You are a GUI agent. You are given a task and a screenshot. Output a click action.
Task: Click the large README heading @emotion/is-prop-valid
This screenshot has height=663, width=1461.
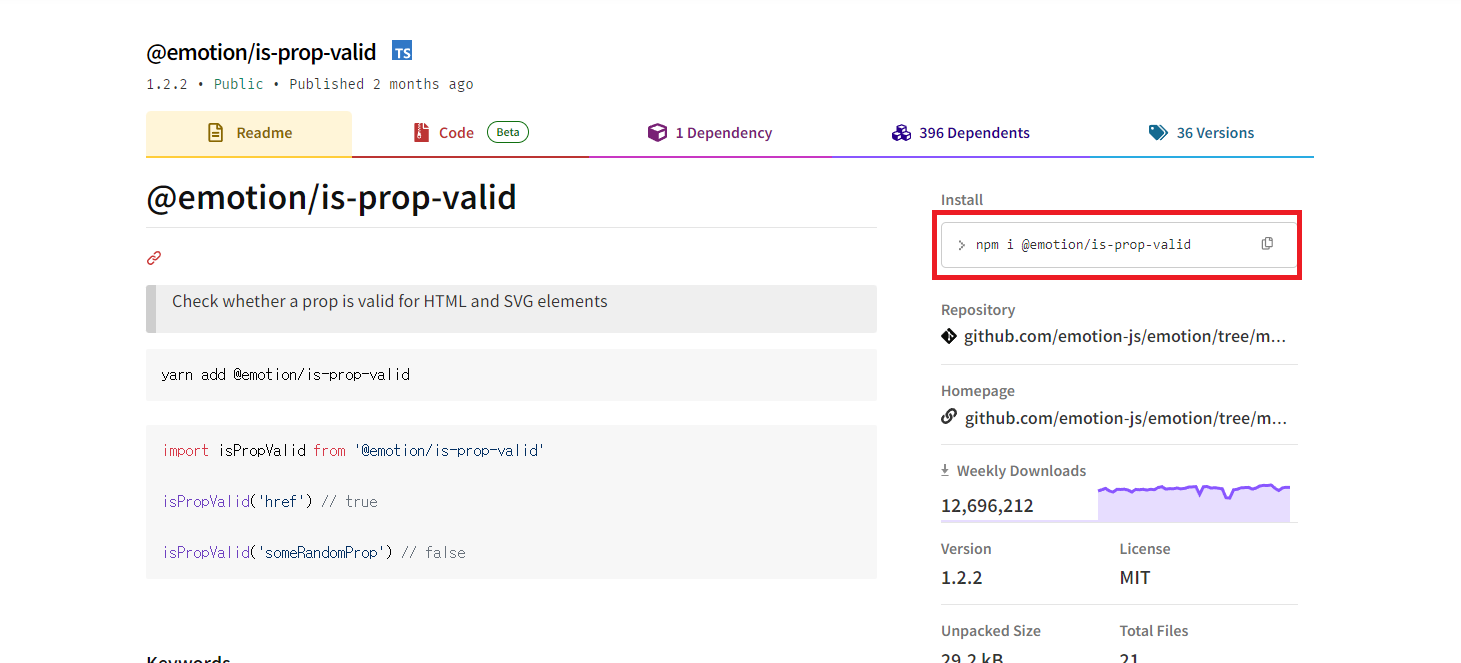point(331,197)
